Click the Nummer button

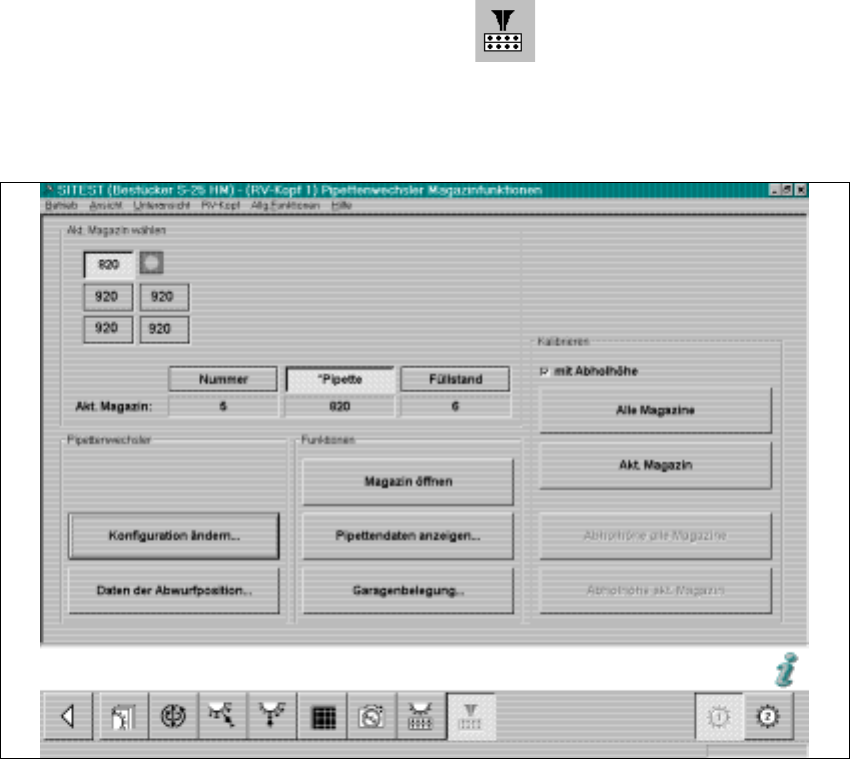(223, 379)
